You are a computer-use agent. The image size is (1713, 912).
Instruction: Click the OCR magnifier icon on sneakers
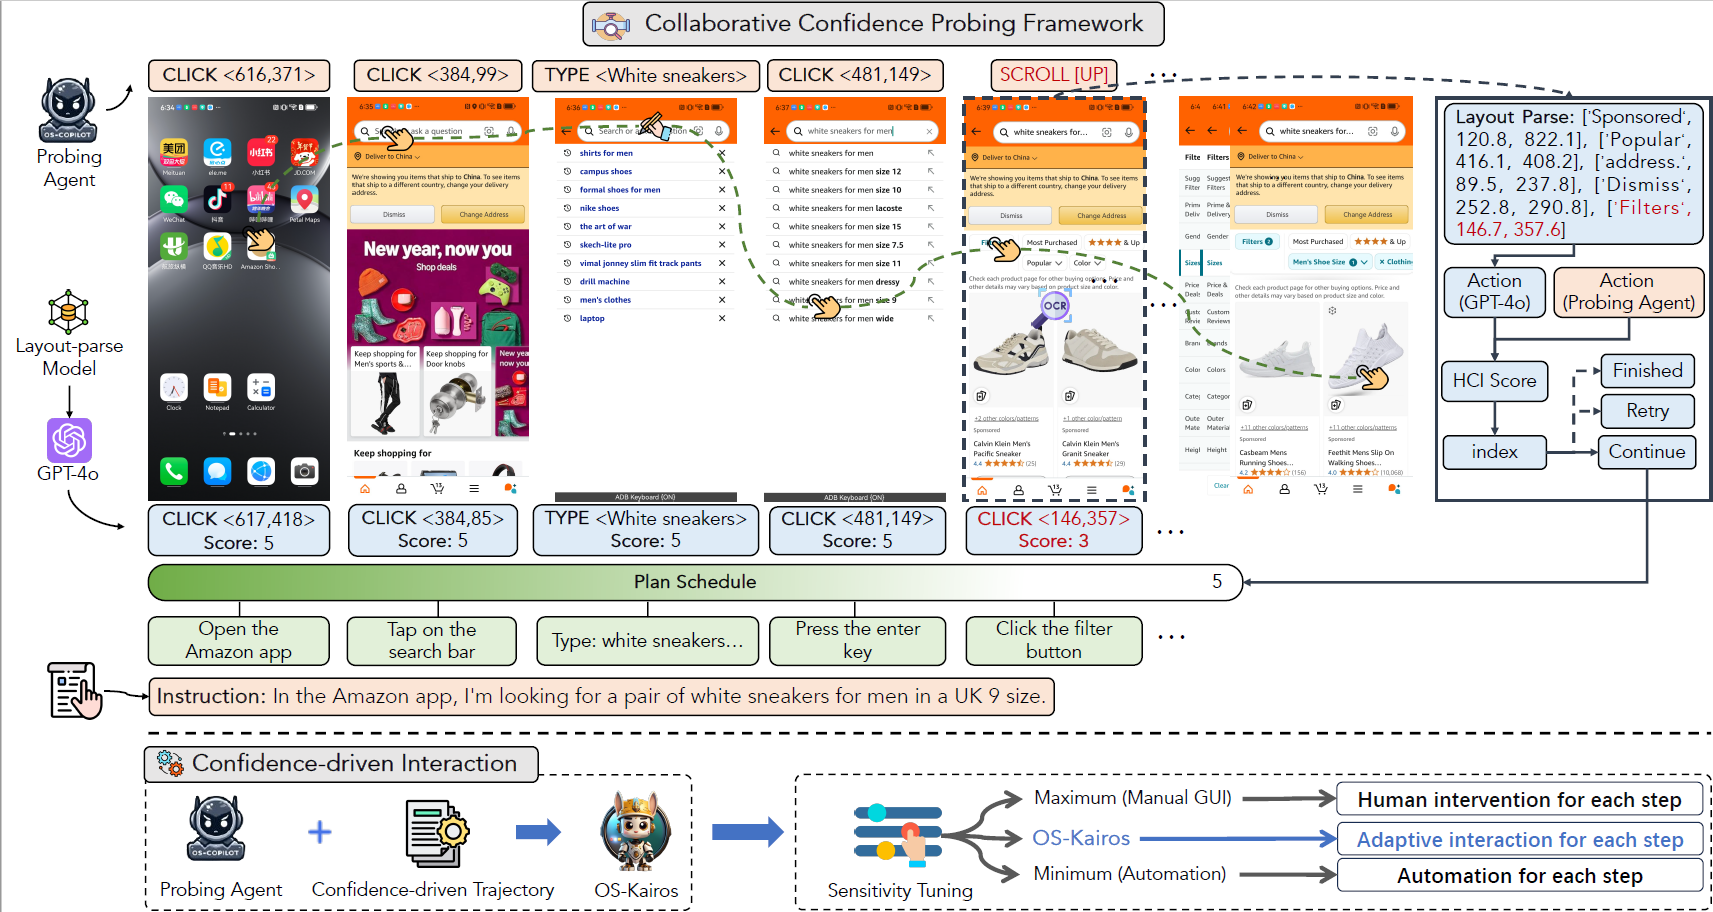(1054, 307)
